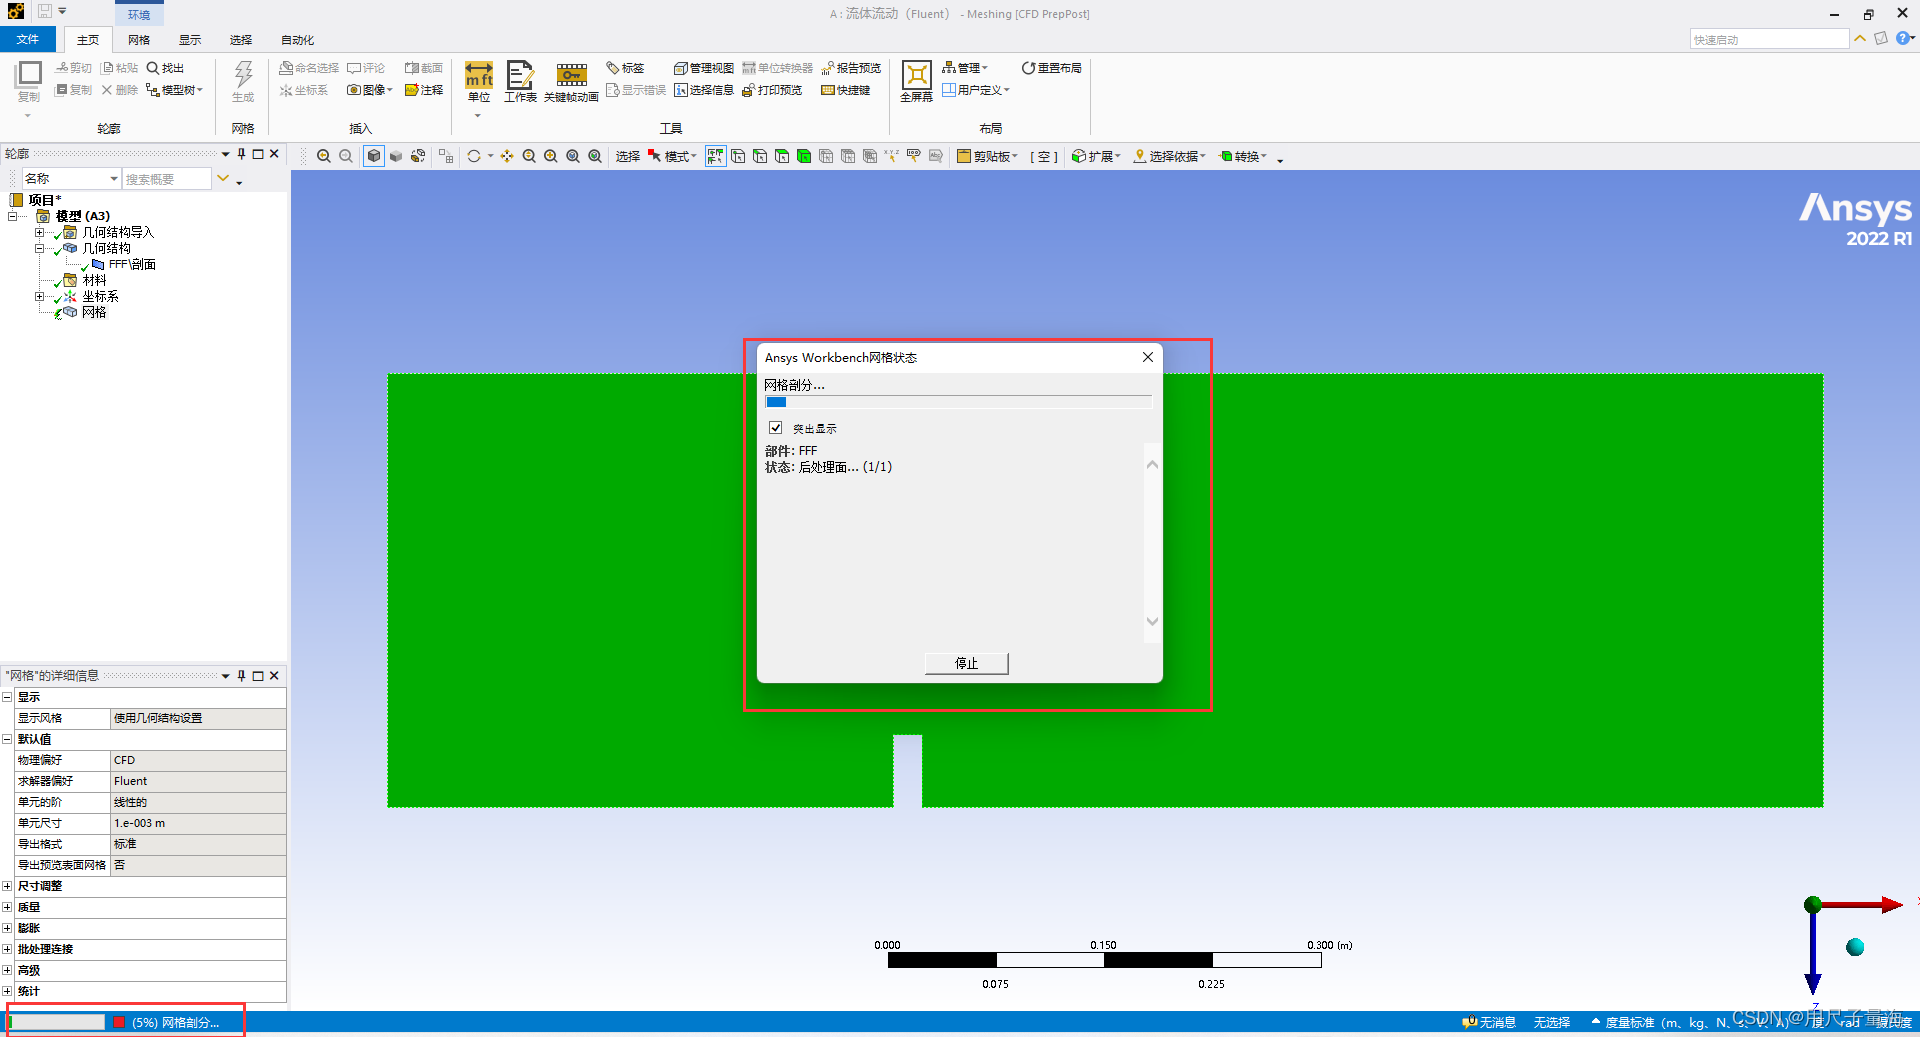Image resolution: width=1920 pixels, height=1037 pixels.
Task: Open the 名称 filter dropdown
Action: 71,178
